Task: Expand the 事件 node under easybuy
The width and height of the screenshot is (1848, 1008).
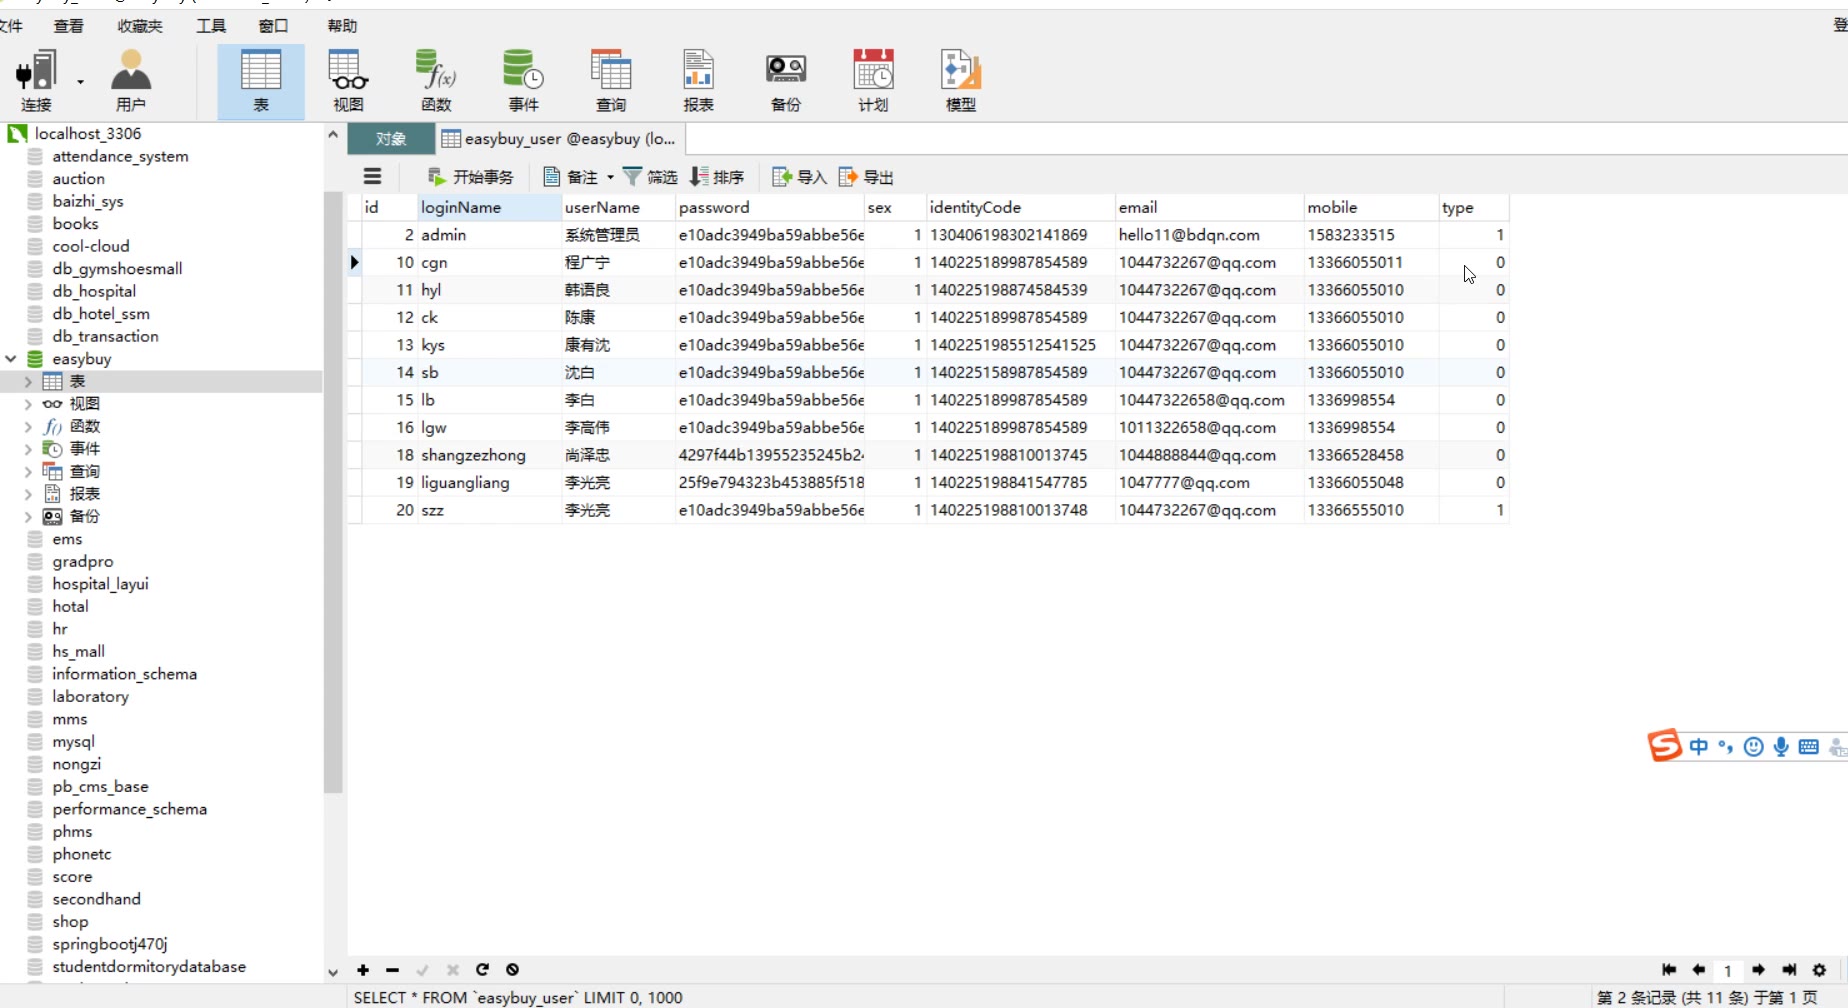Action: pos(28,449)
